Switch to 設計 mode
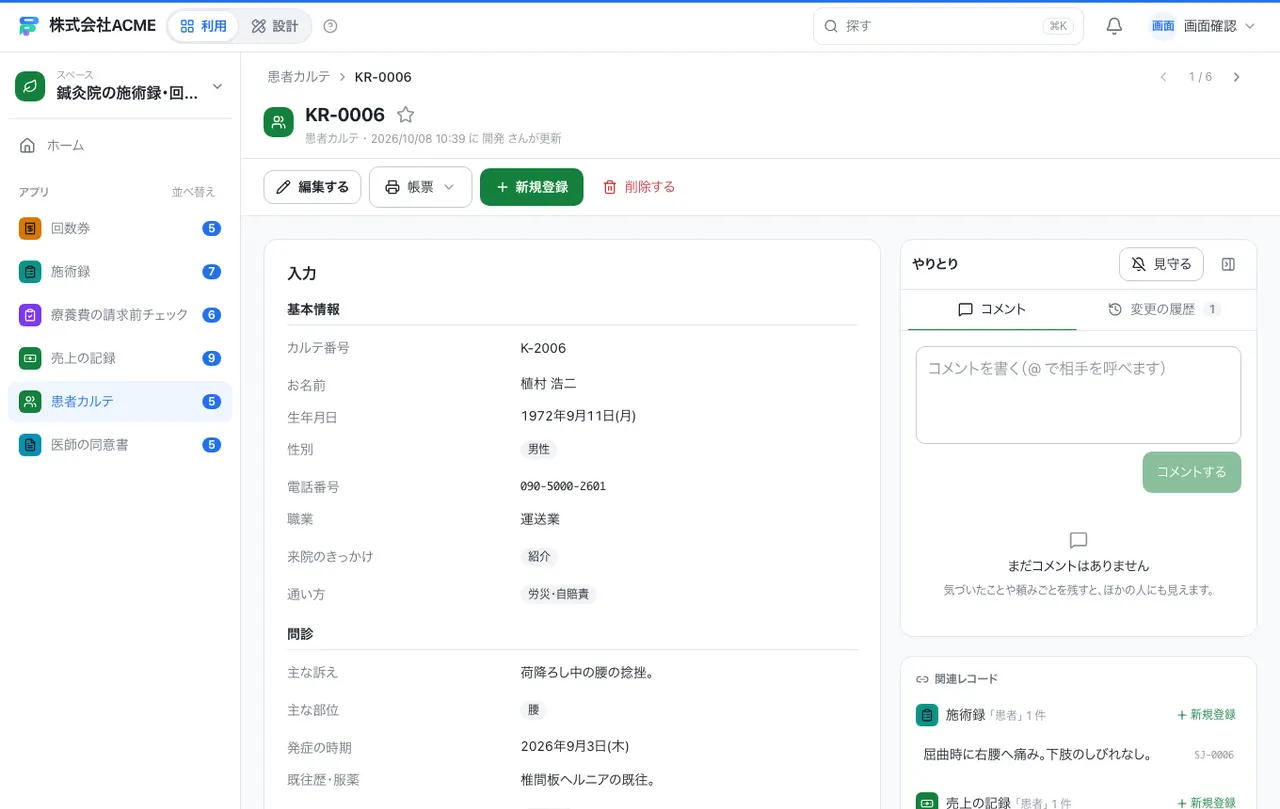 pos(275,26)
